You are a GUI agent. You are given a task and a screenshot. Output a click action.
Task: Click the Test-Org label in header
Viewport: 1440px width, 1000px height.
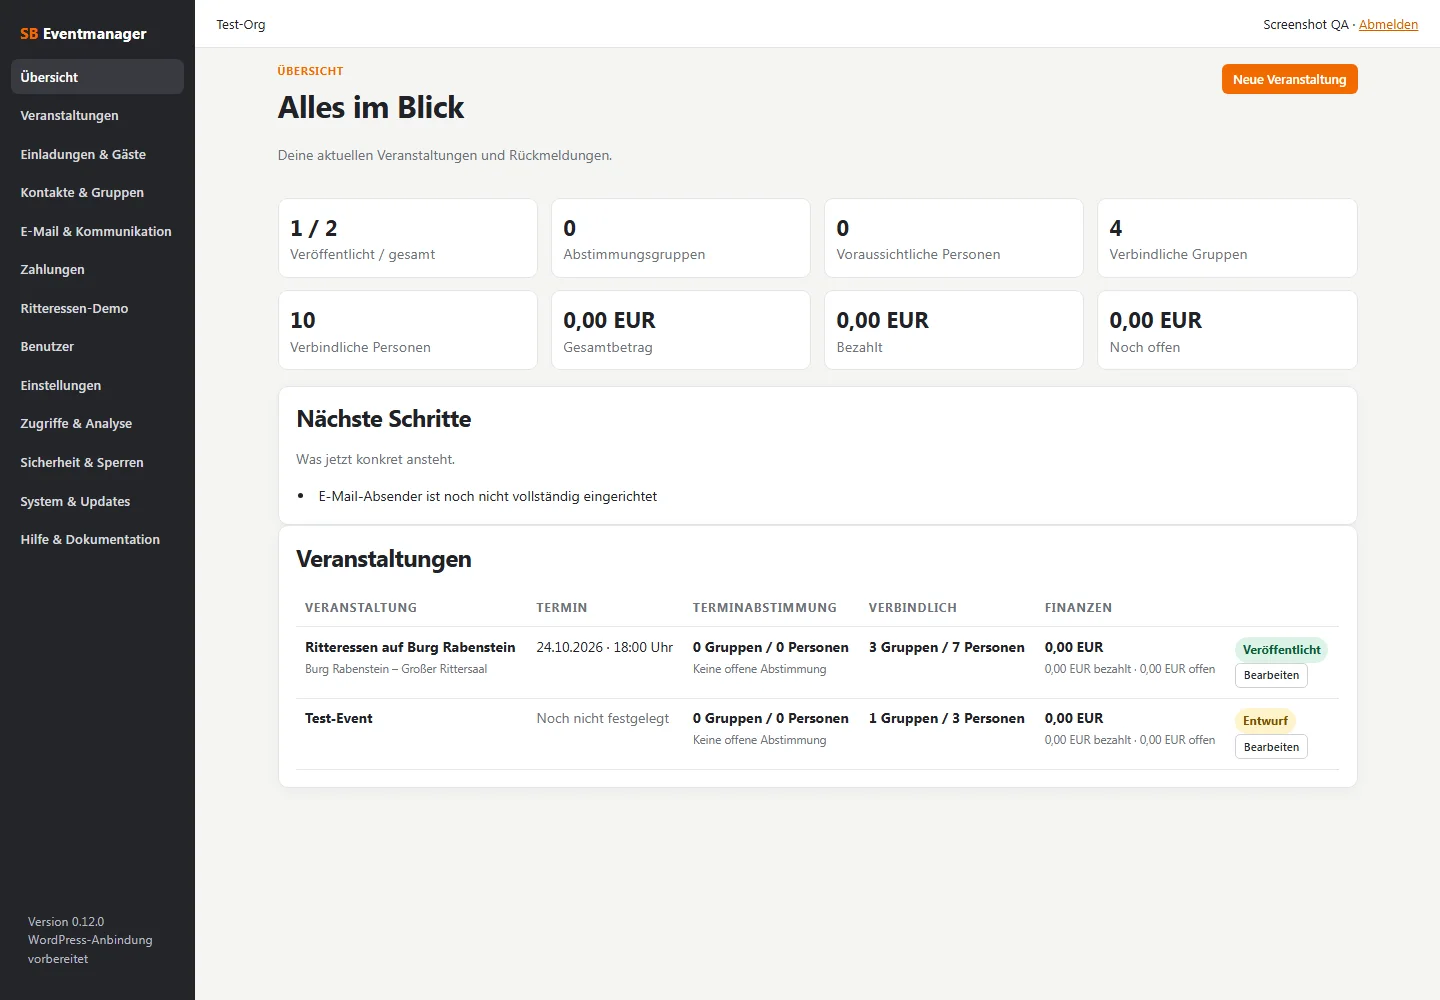241,24
